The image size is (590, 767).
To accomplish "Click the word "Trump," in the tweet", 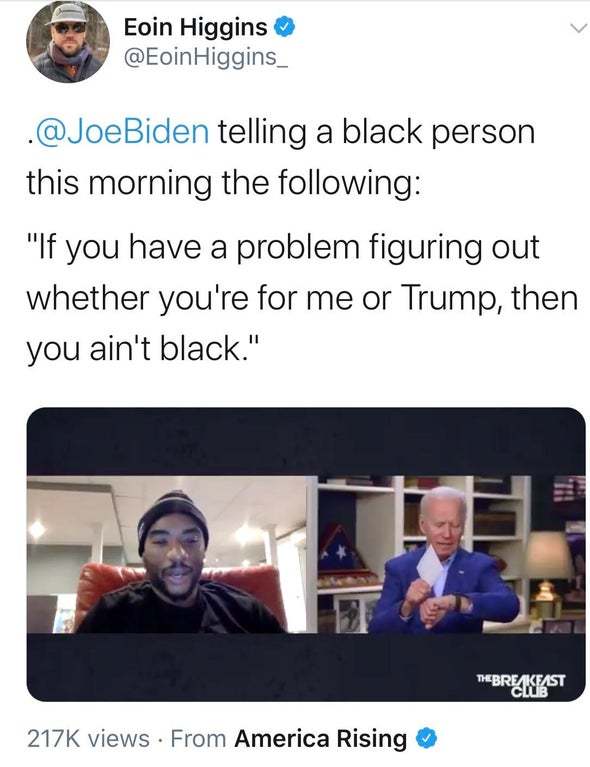I will coord(454,298).
